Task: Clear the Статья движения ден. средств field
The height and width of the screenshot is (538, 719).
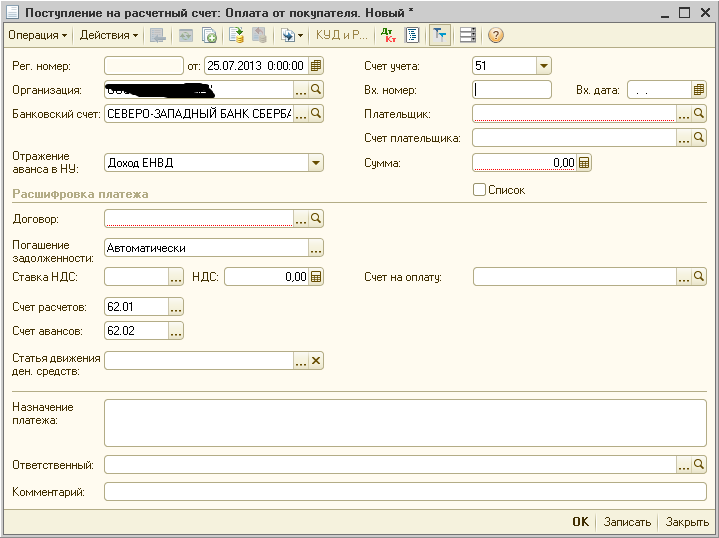Action: click(316, 361)
